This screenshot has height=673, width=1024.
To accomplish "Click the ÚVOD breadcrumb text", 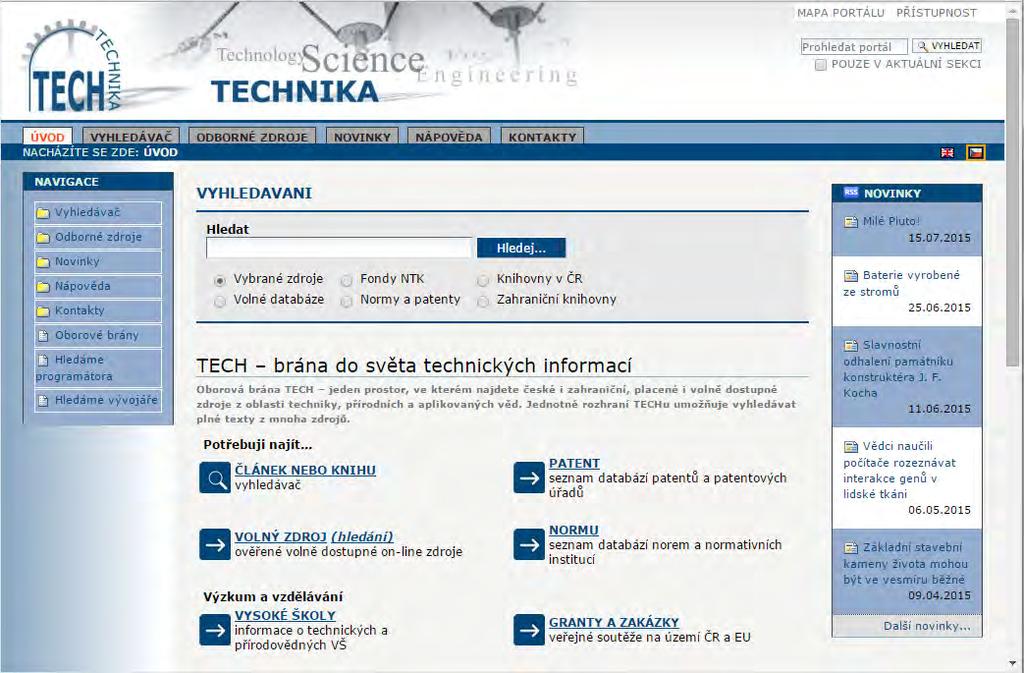I will tap(161, 153).
